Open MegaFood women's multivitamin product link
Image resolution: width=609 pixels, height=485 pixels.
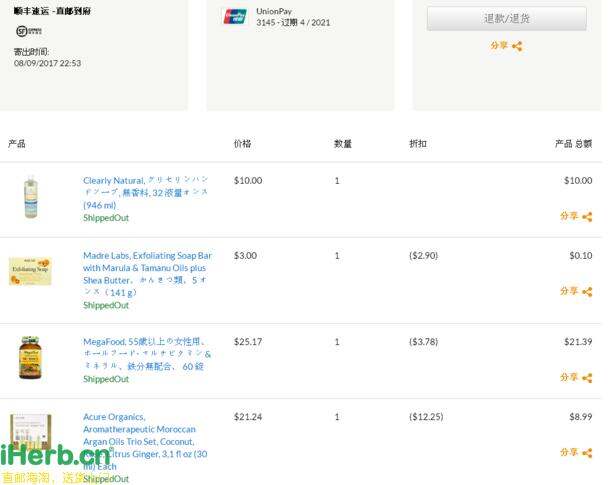pos(147,354)
